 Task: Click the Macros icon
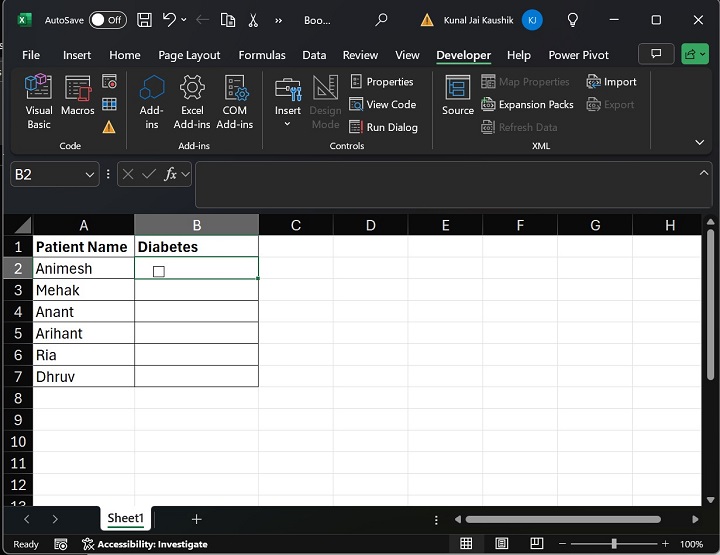[x=77, y=100]
